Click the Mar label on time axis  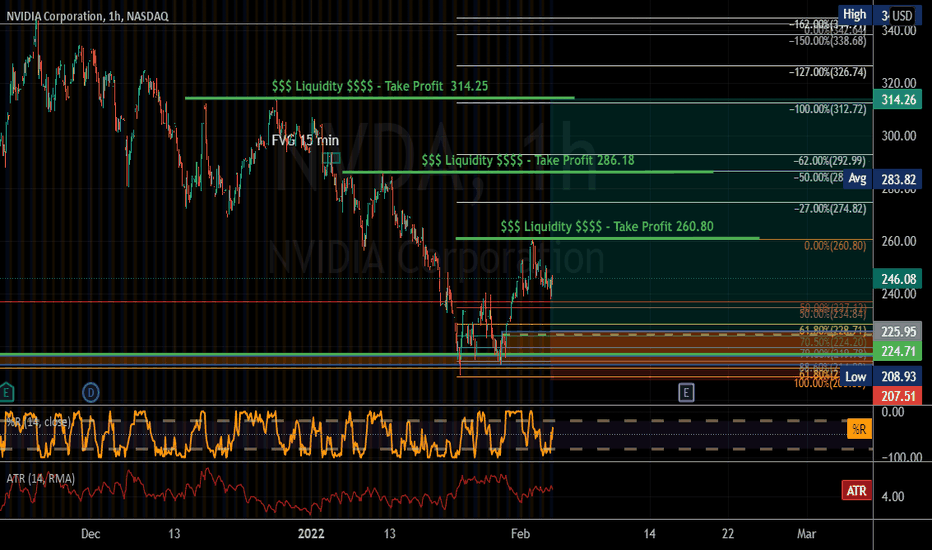806,533
